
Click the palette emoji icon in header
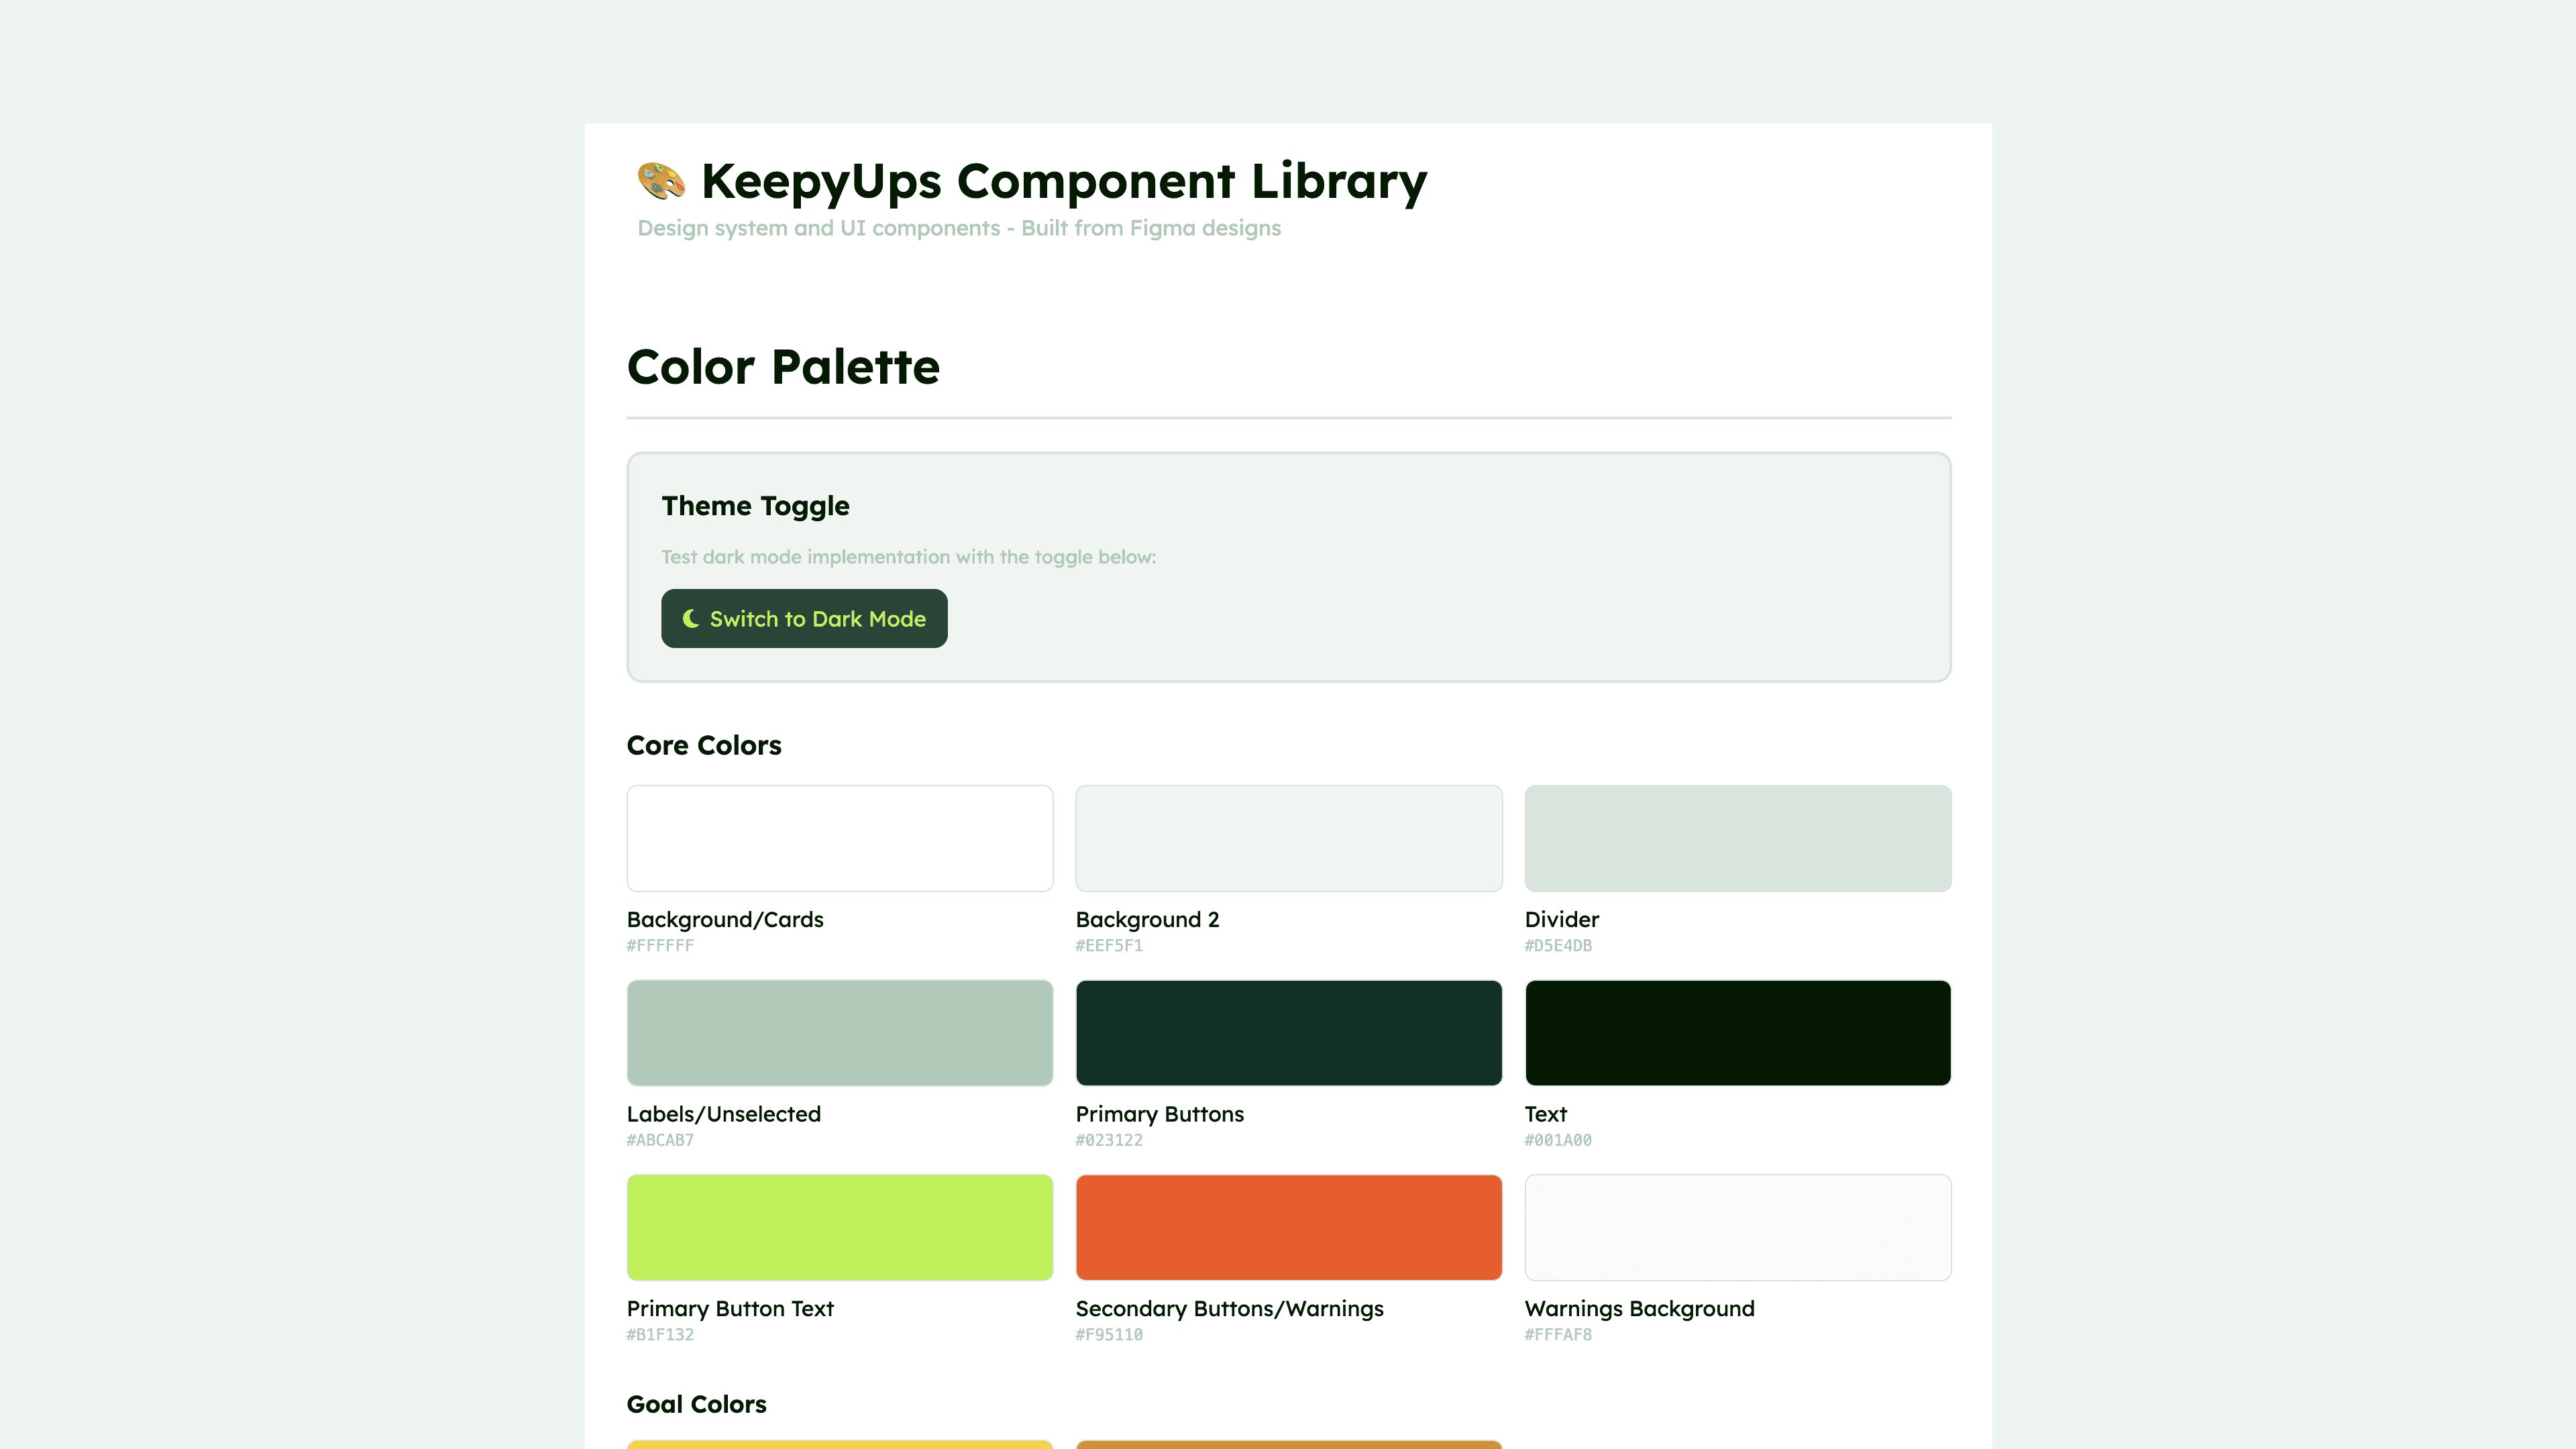pos(661,181)
